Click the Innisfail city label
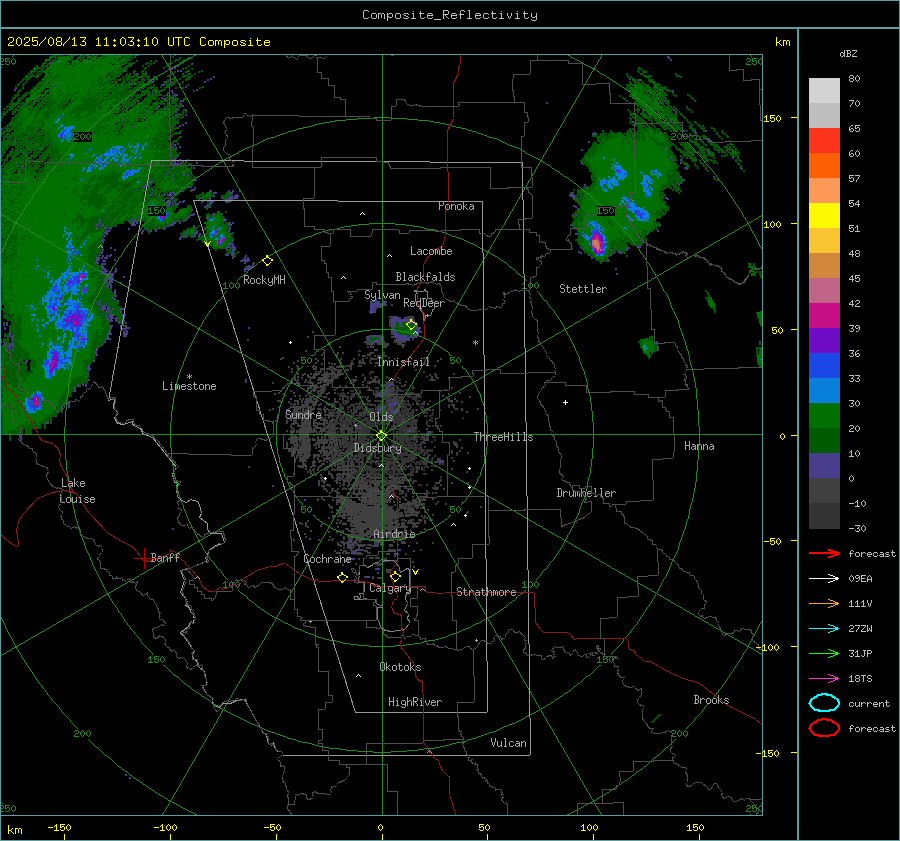The height and width of the screenshot is (841, 900). click(403, 362)
